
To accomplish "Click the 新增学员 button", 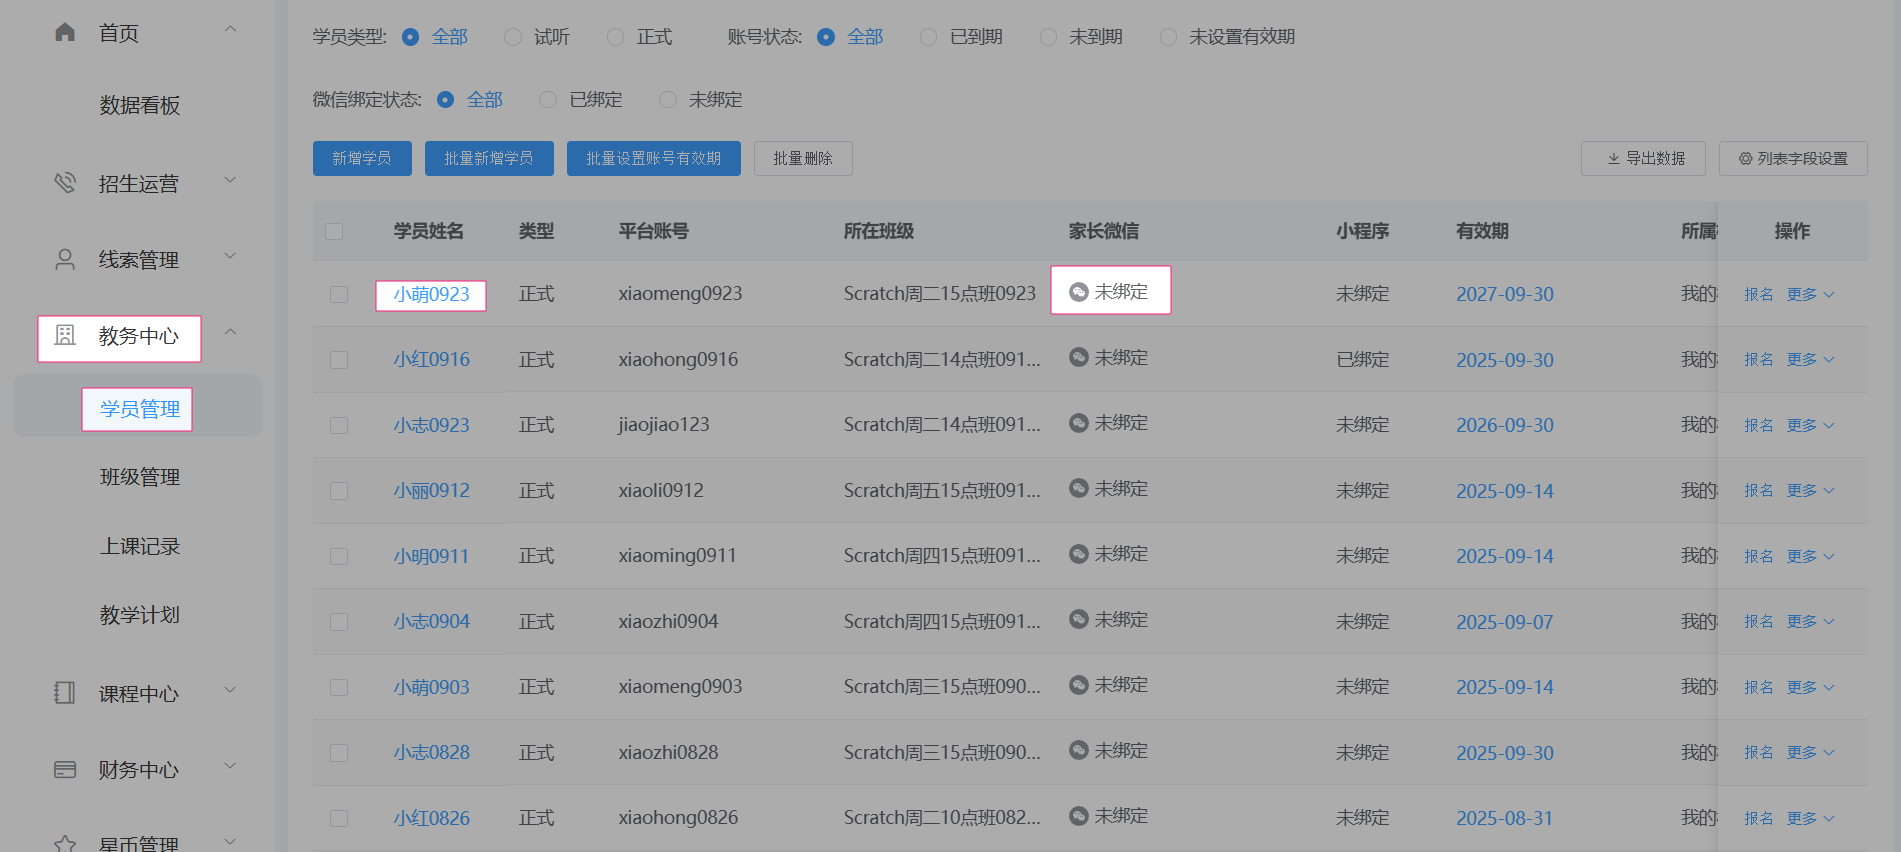I will [362, 158].
